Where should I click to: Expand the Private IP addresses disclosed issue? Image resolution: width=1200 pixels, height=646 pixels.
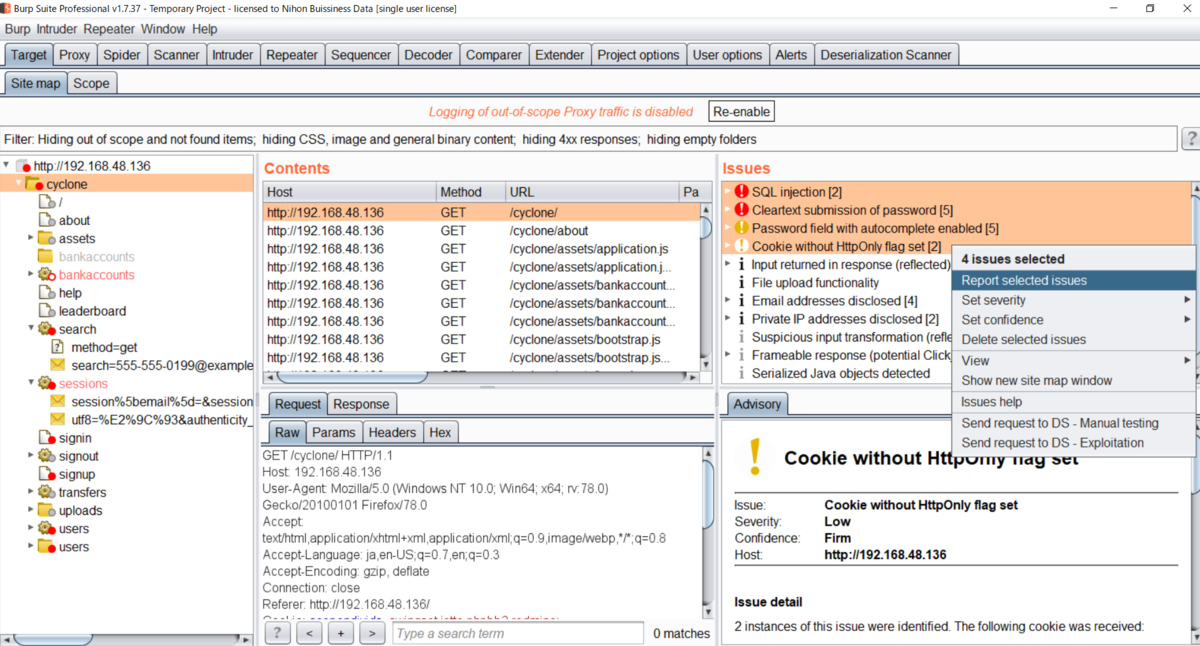tap(727, 319)
